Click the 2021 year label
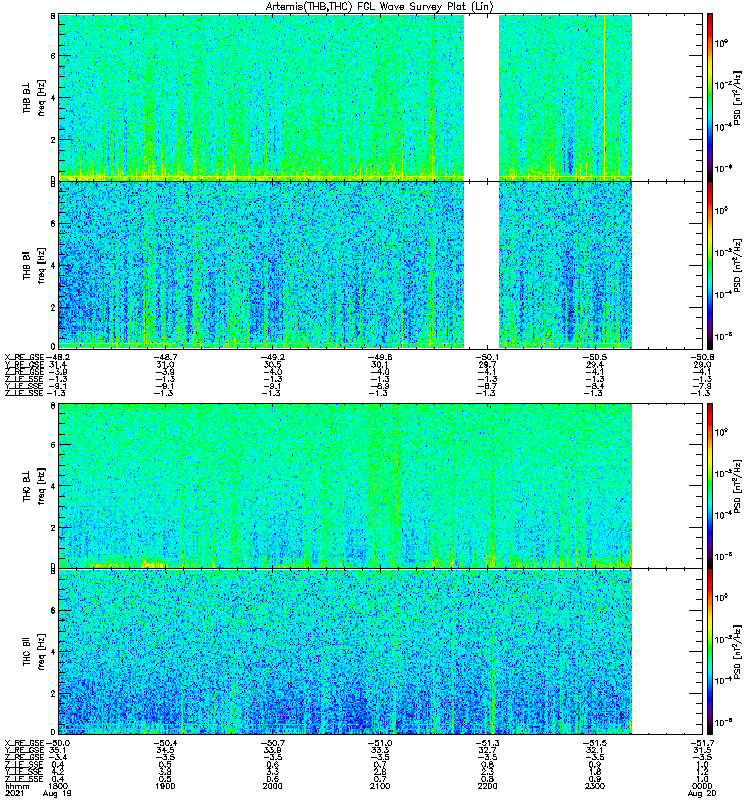 coord(13,793)
